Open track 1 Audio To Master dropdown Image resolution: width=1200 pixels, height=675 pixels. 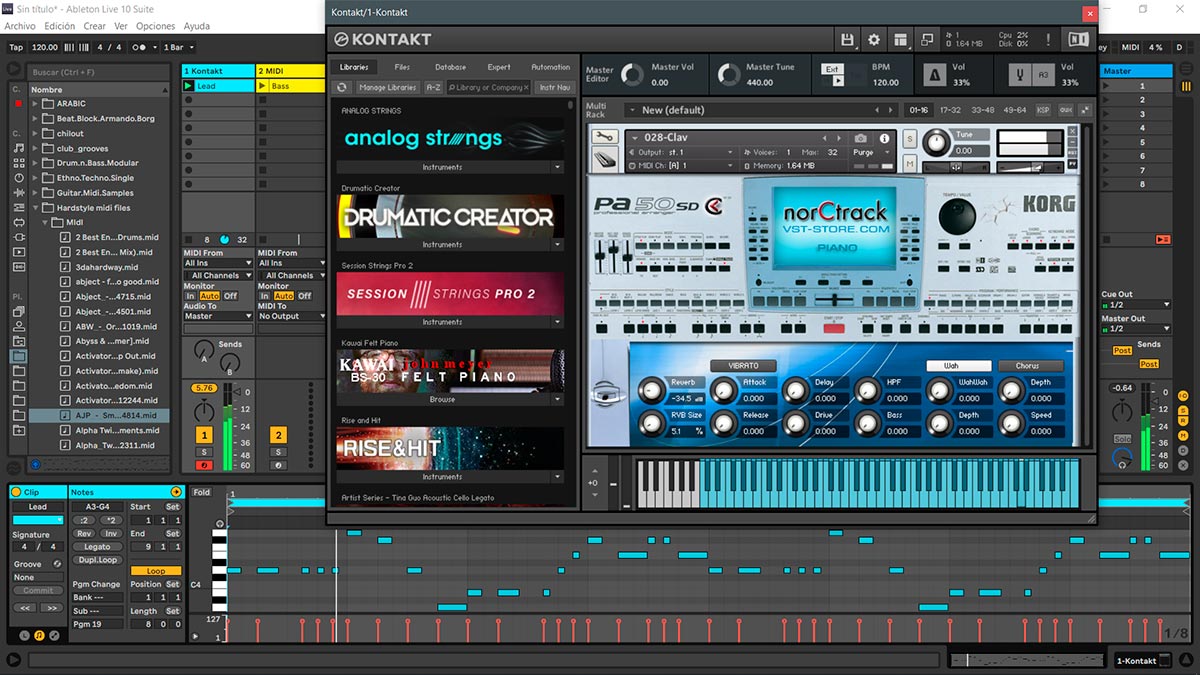click(217, 316)
